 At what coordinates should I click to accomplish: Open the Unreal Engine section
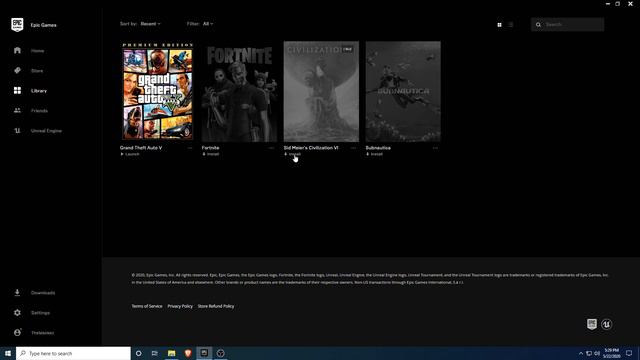(46, 131)
